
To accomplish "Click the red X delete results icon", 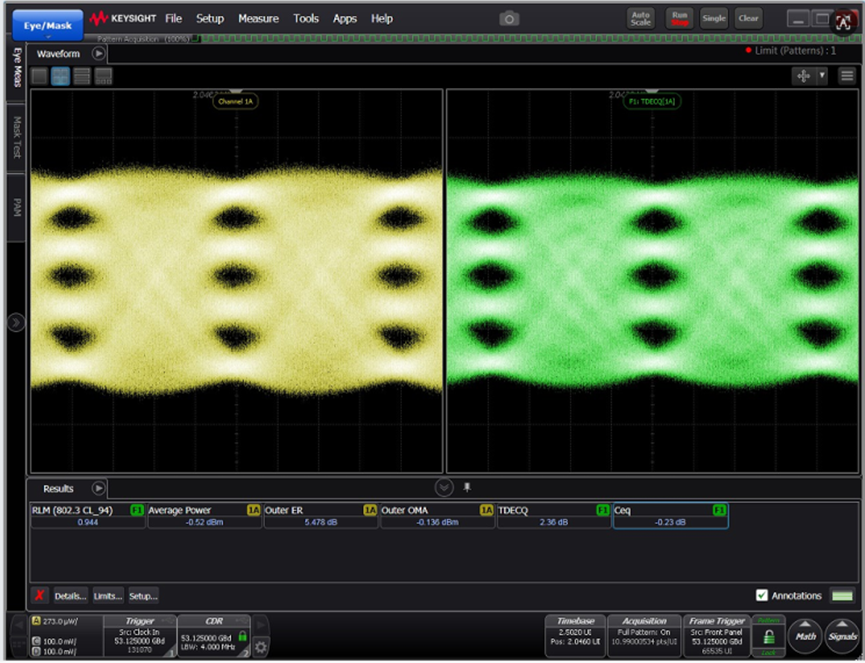I will [x=39, y=596].
